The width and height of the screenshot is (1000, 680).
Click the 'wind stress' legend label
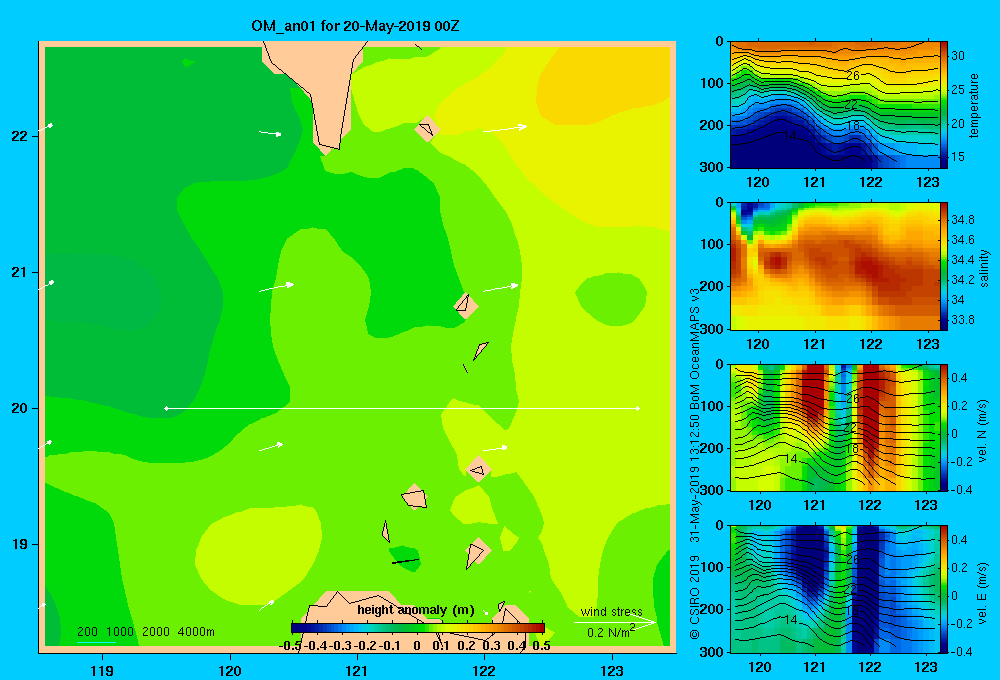click(611, 611)
